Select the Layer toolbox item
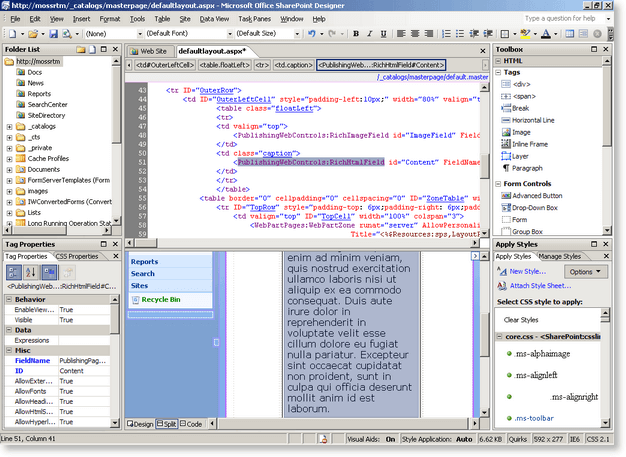Screen dimensions: 626x457 [x=515, y=156]
